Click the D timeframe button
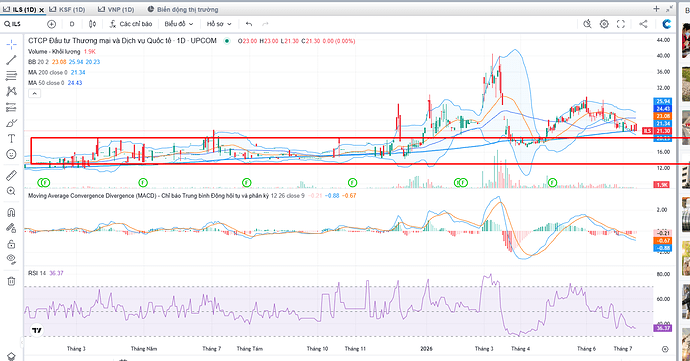 72,24
